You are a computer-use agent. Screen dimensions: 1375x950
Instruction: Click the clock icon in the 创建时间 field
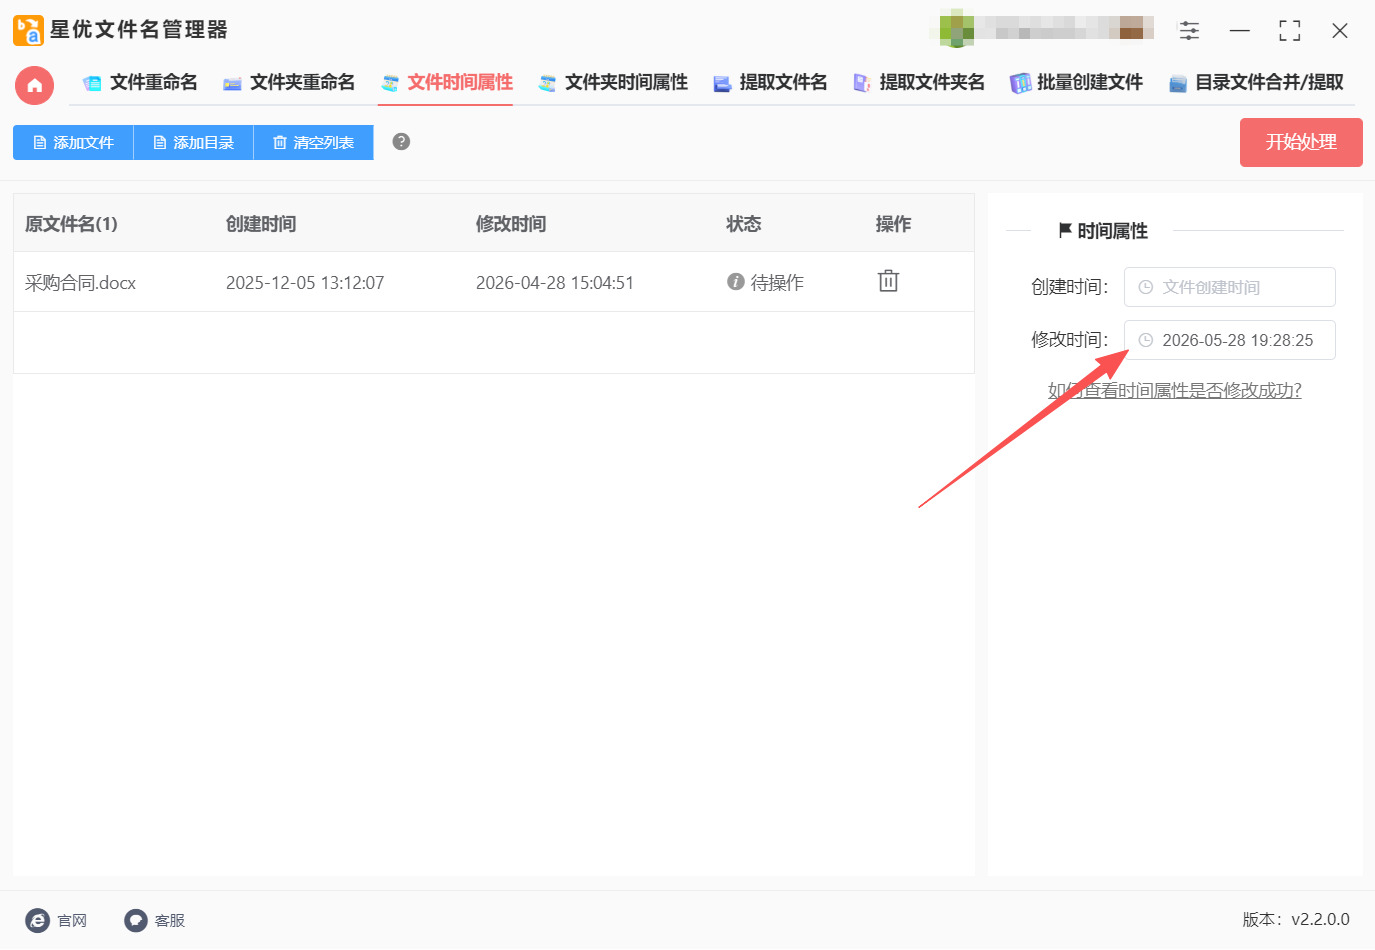tap(1146, 287)
